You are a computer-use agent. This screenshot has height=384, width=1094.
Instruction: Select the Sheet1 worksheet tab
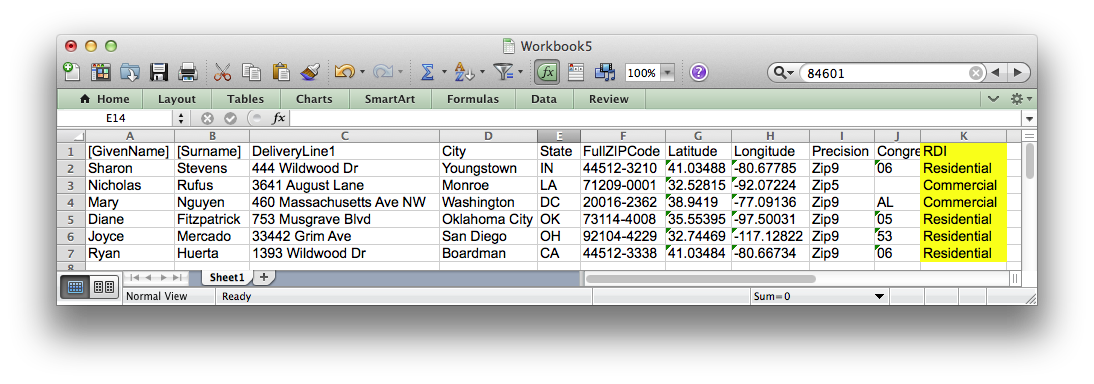coord(227,277)
